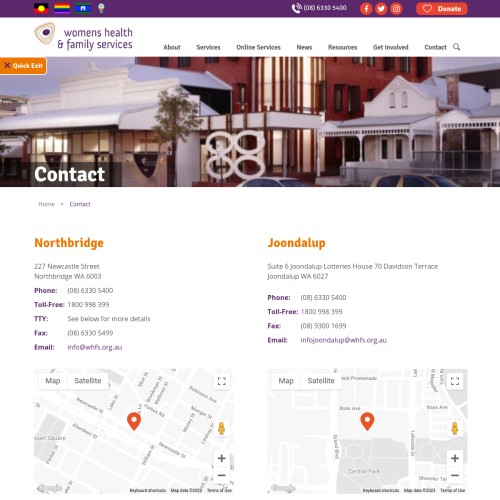Click the Donate button
The width and height of the screenshot is (500, 500).
click(x=442, y=9)
